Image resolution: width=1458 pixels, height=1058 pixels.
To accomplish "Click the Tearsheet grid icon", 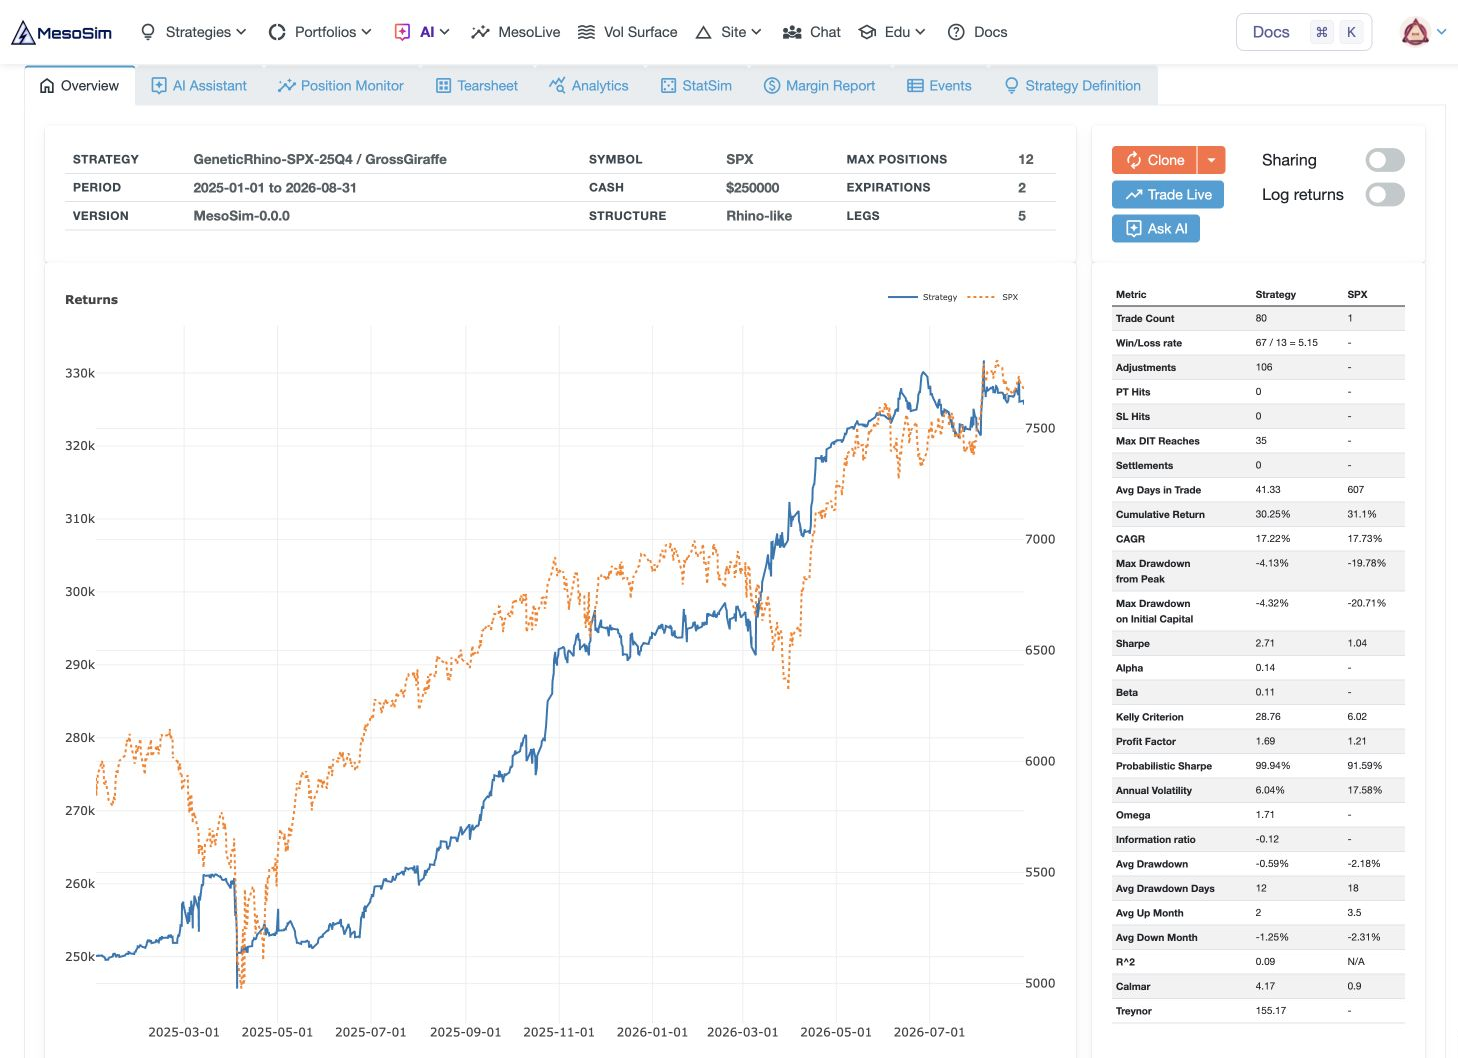I will pyautogui.click(x=443, y=86).
